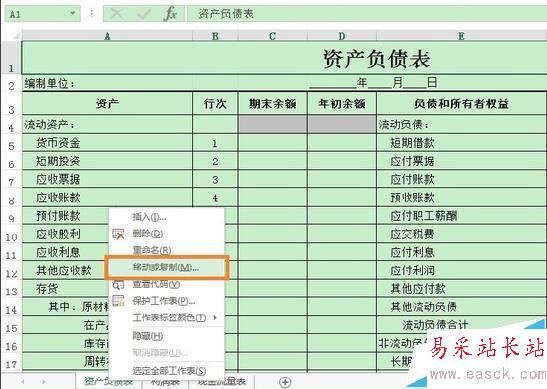Click the 年 月 日 date line cell
The image size is (547, 389).
click(373, 83)
